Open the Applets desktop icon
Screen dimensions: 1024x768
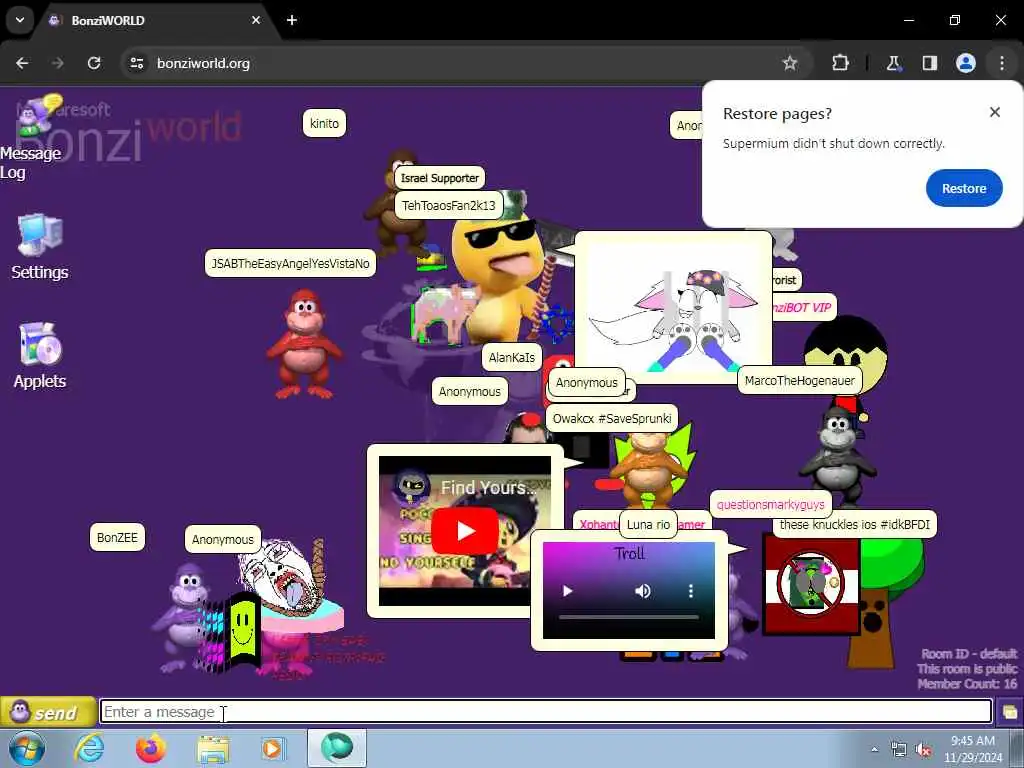(x=39, y=356)
